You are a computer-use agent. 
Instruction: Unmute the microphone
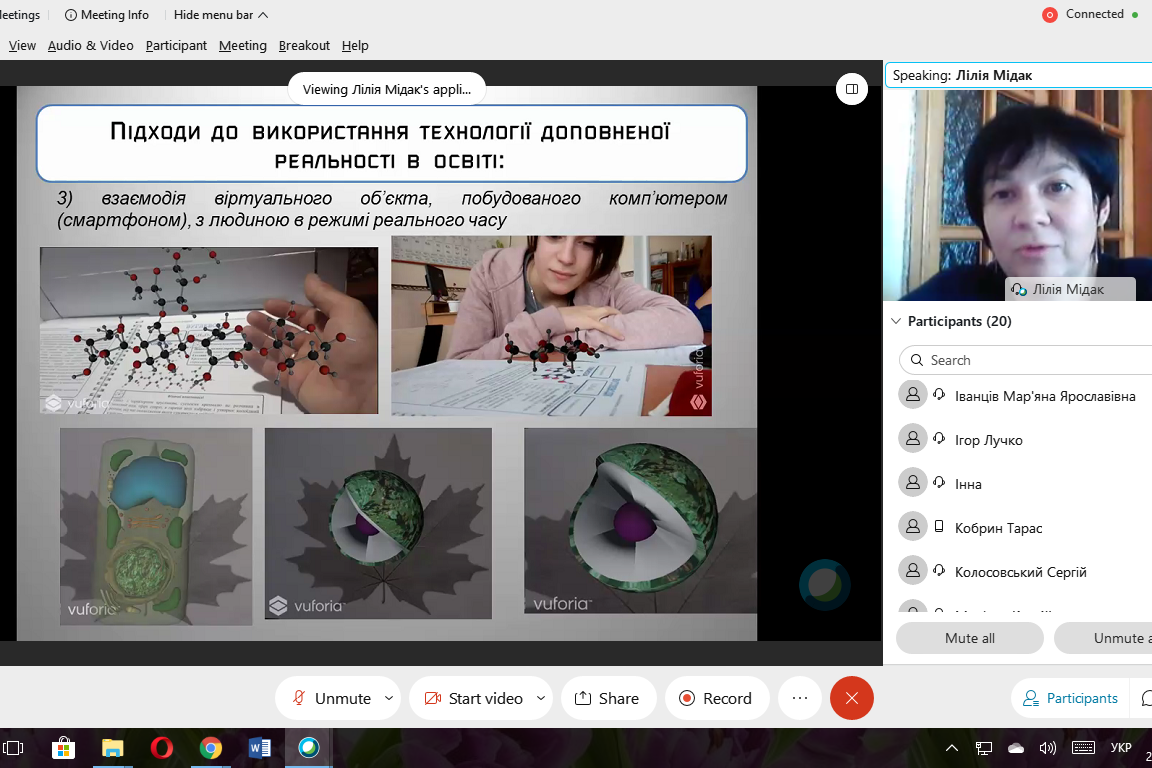(x=331, y=698)
